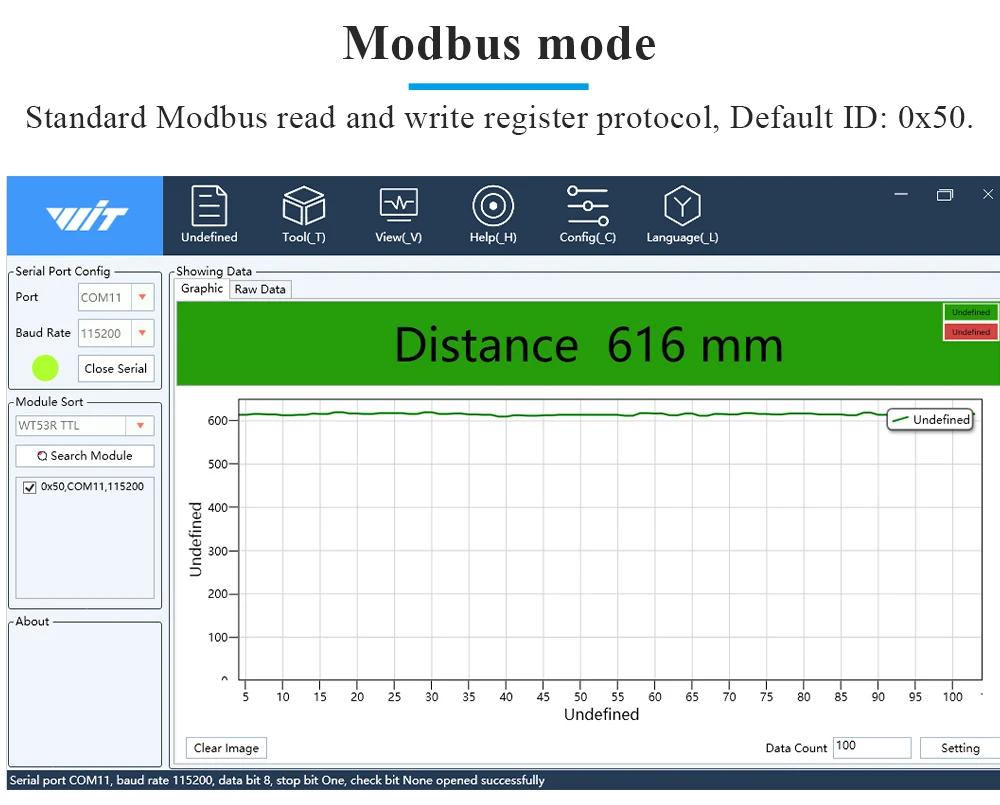Expand the Port COM11 dropdown
This screenshot has width=1000, height=805.
coord(142,297)
